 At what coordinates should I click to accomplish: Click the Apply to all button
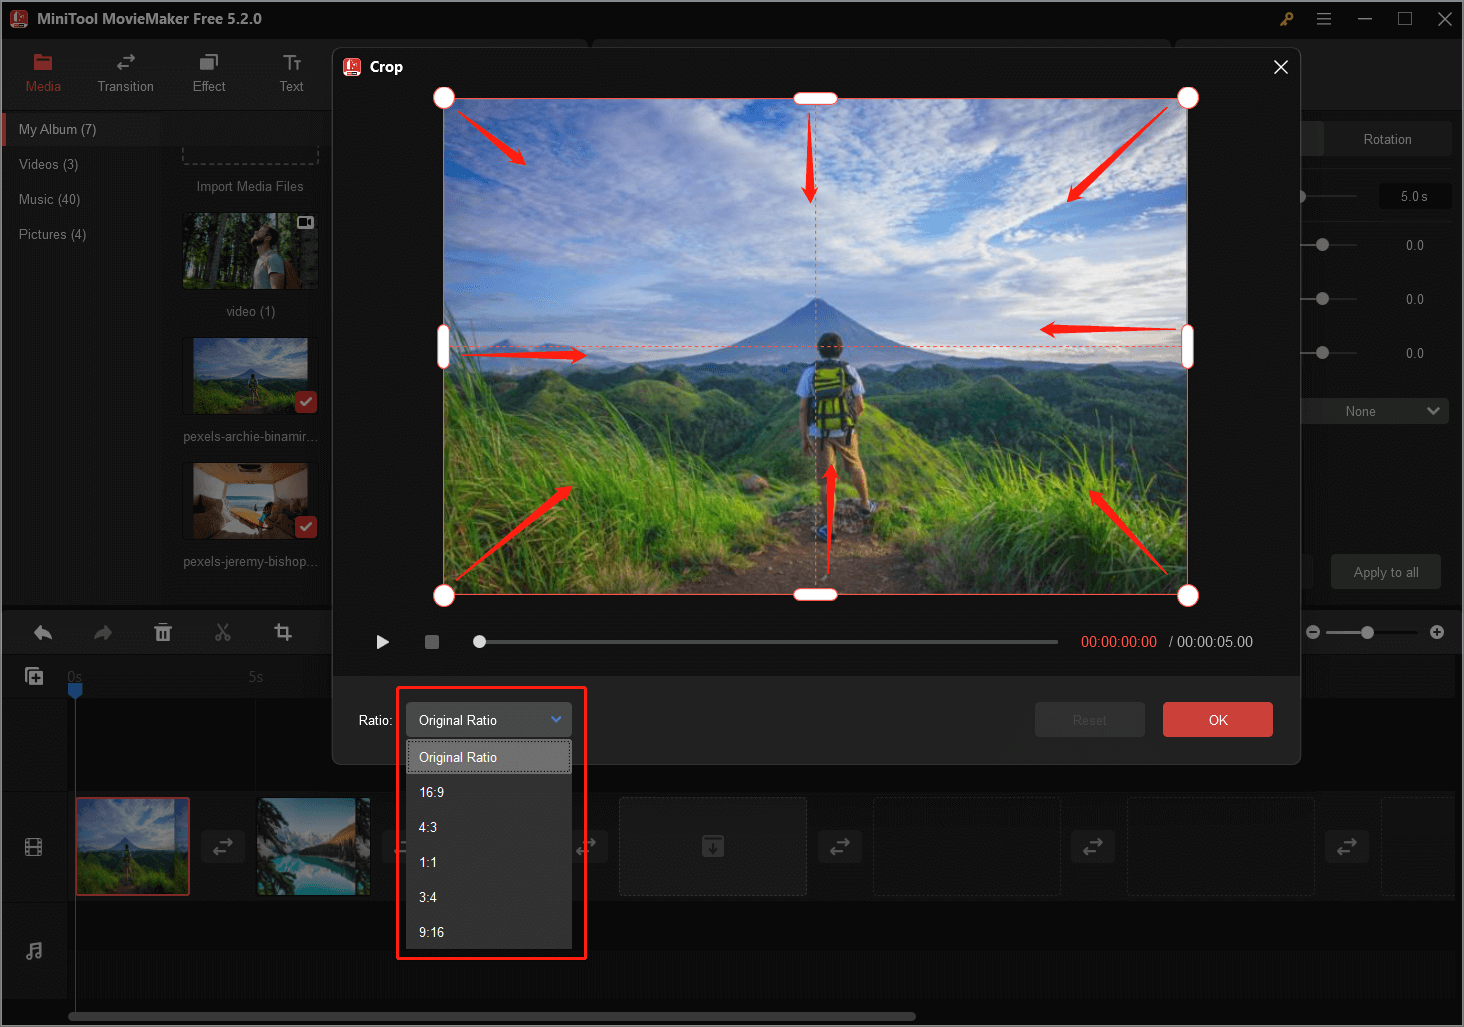pos(1385,571)
